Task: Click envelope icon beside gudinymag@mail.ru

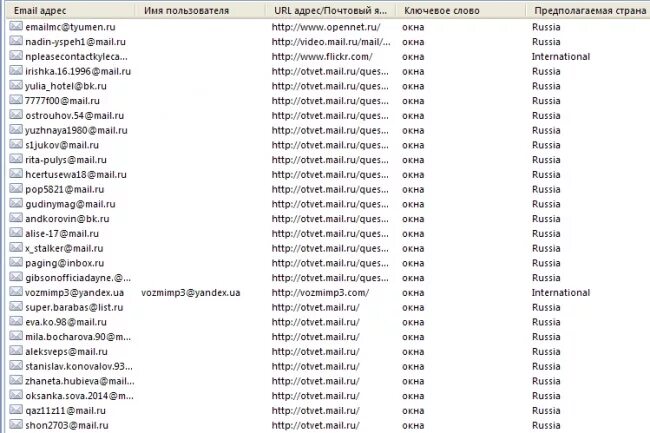Action: [16, 203]
